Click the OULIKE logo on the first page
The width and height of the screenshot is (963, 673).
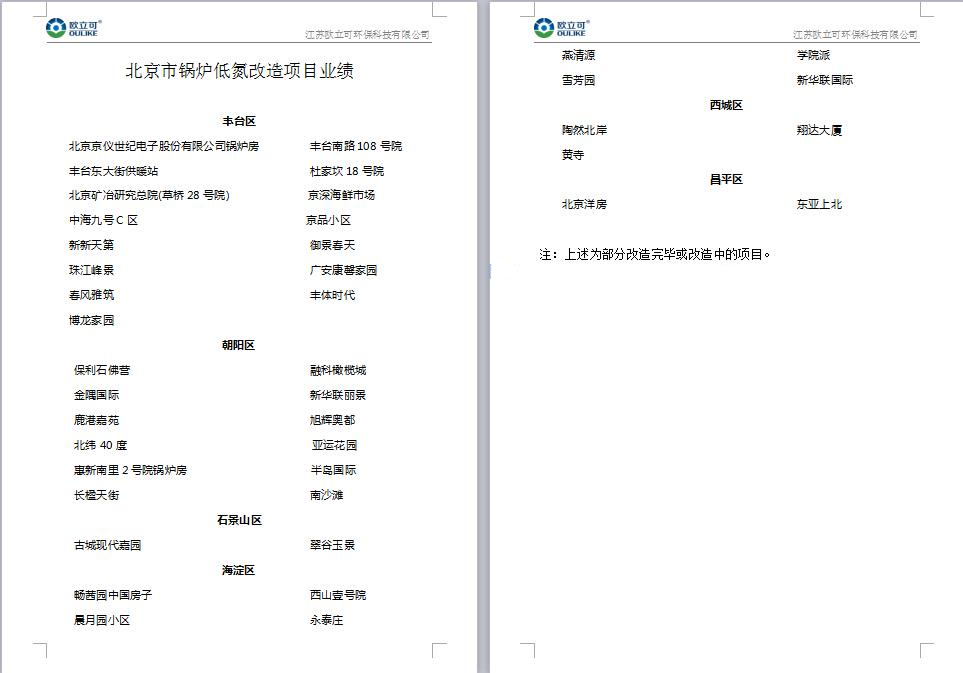[68, 29]
